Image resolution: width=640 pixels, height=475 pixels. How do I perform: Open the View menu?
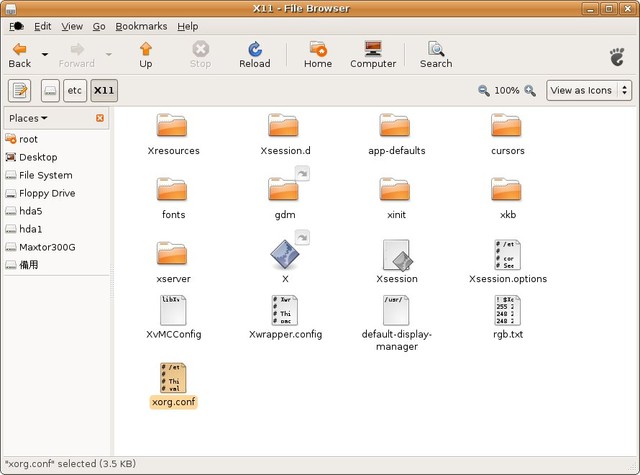(x=72, y=26)
